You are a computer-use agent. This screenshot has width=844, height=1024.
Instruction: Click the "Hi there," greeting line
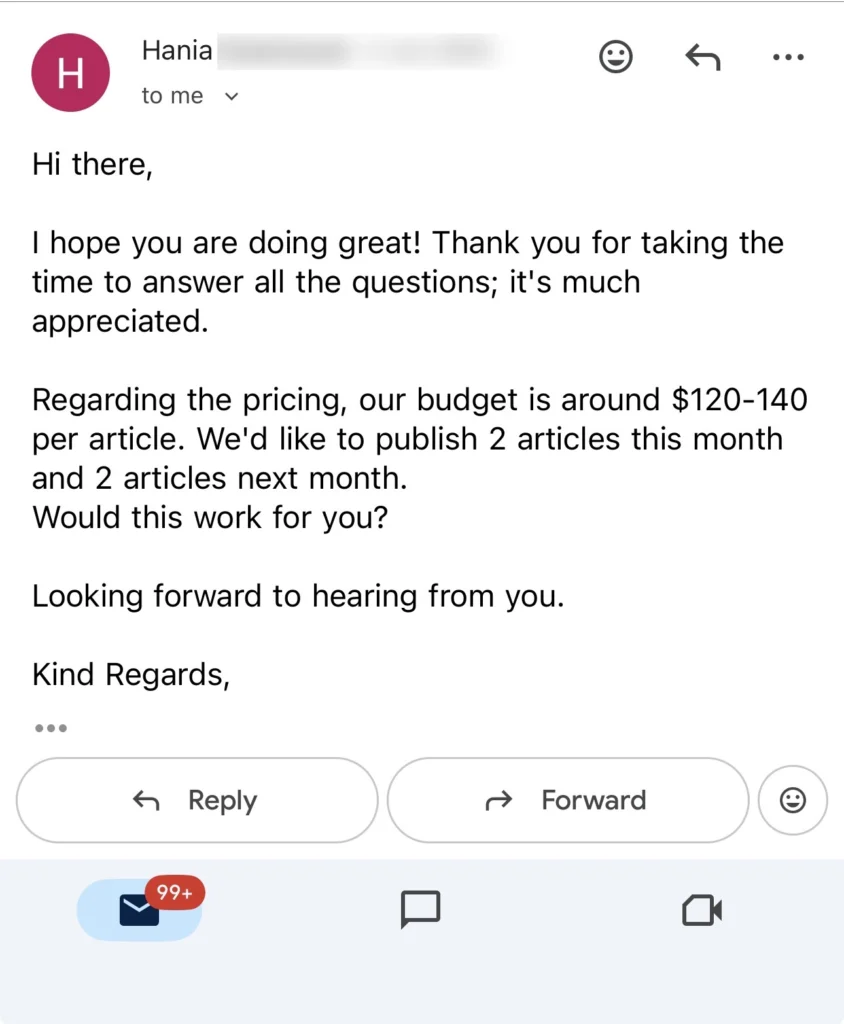tap(92, 164)
